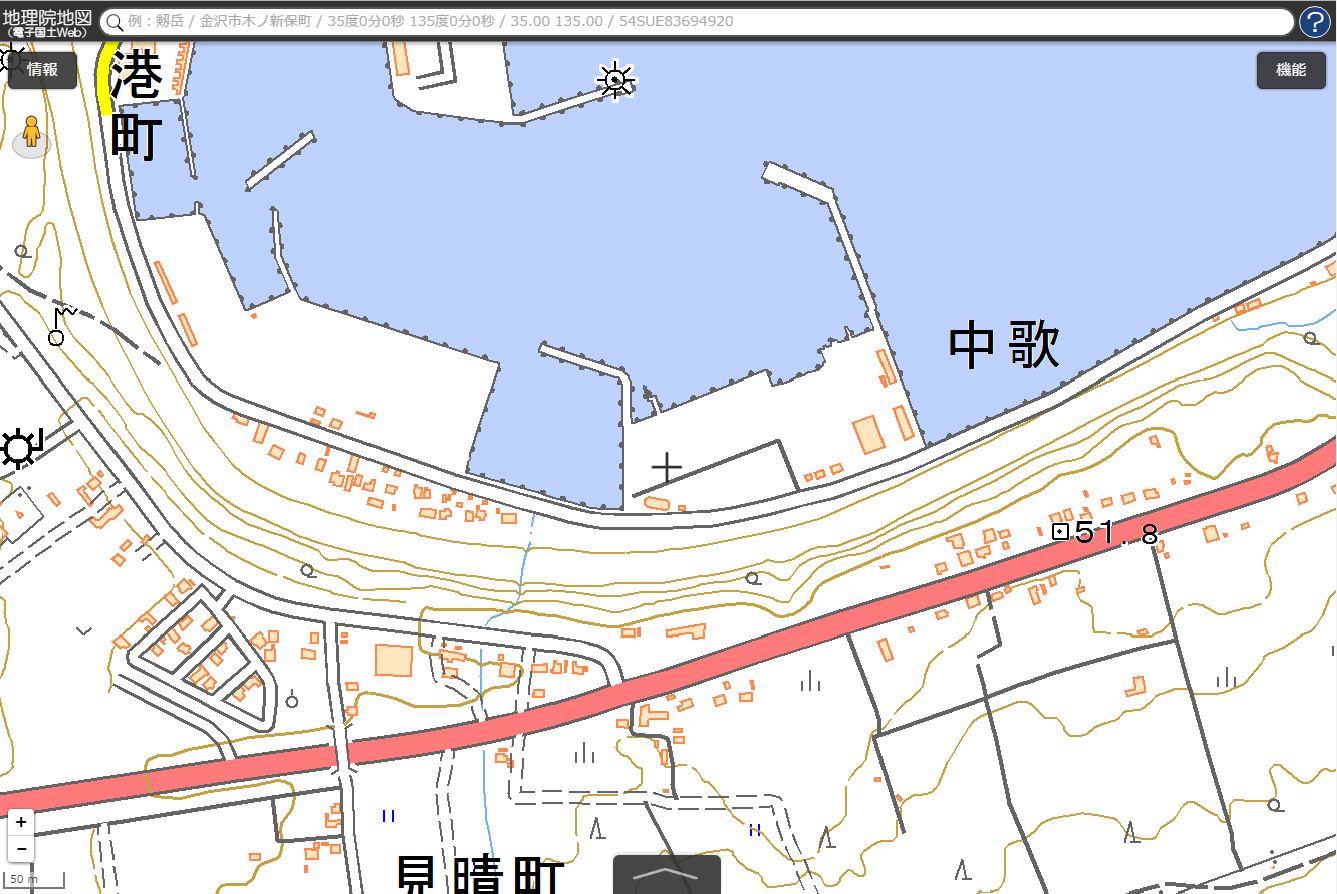The height and width of the screenshot is (894, 1337).
Task: Open the 情報 panel button
Action: pos(43,70)
